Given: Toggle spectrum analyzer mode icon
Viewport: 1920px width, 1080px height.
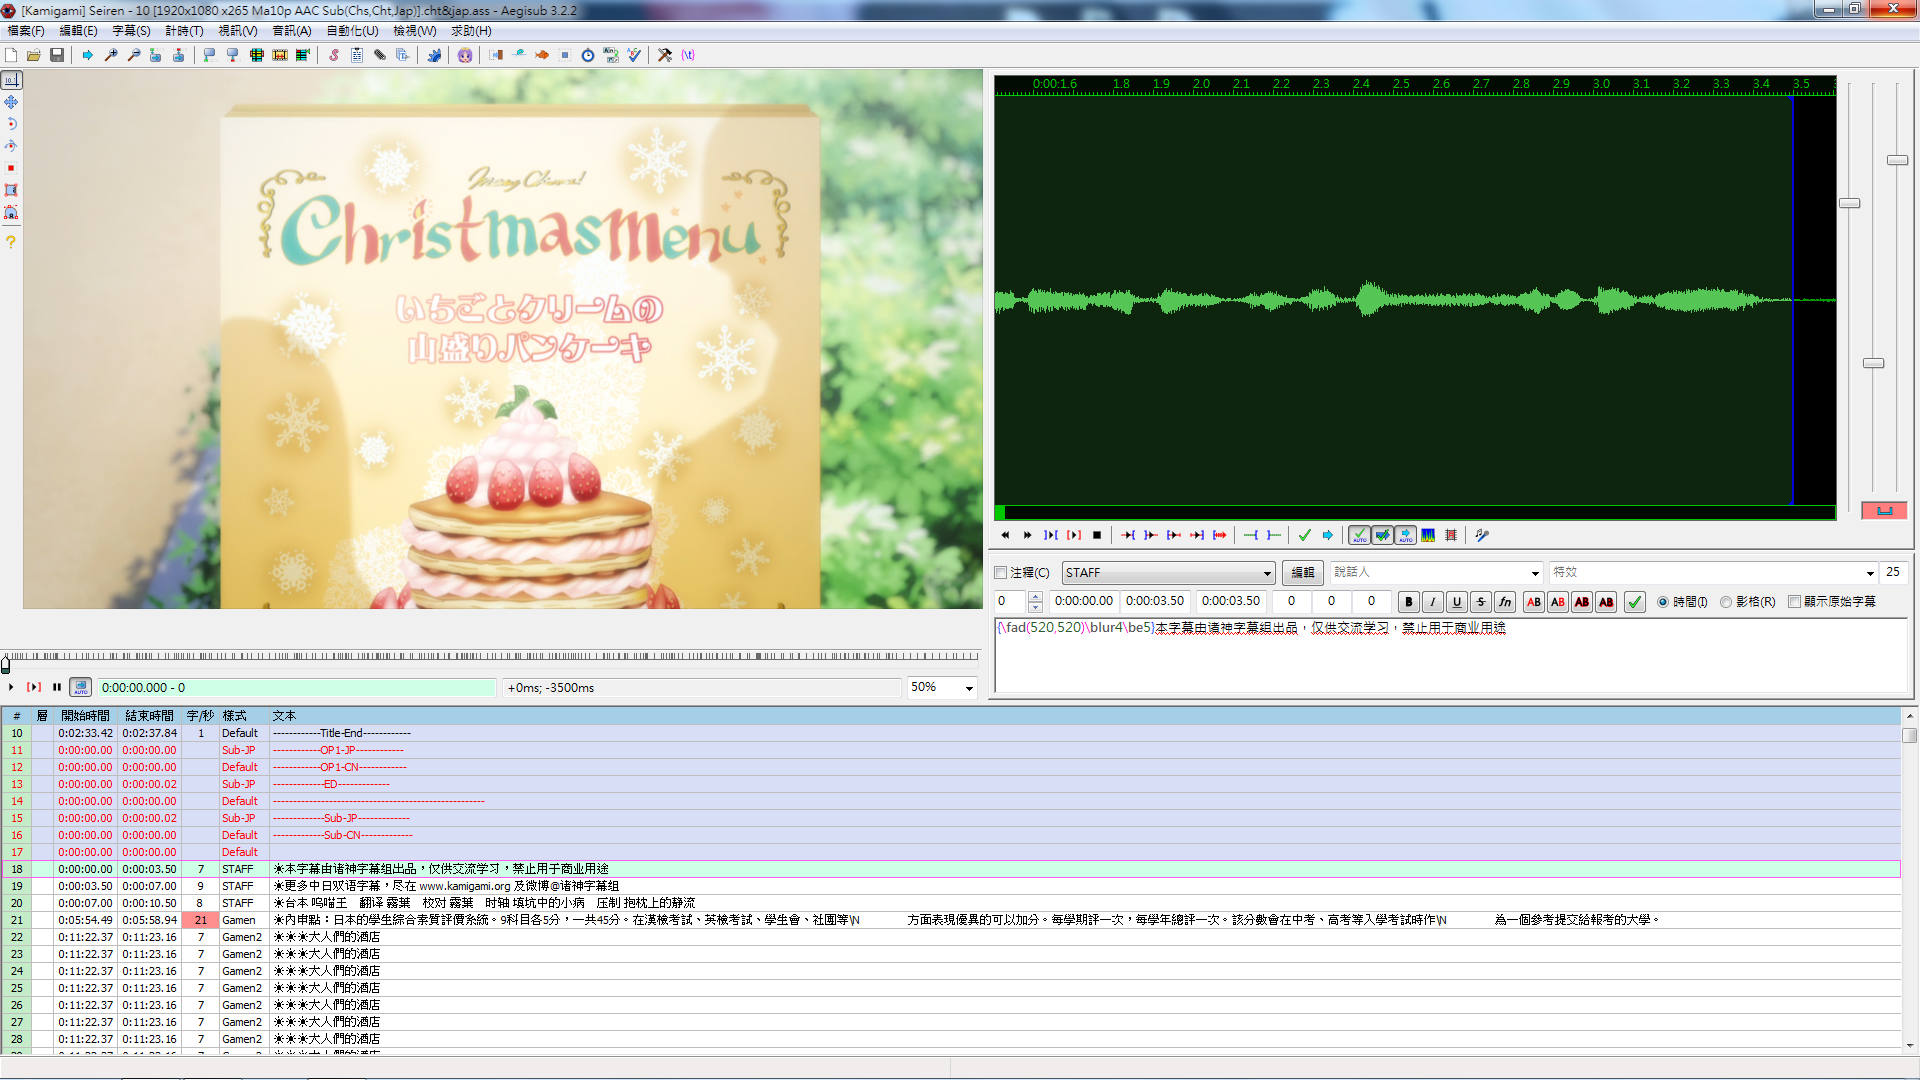Looking at the screenshot, I should click(1428, 535).
